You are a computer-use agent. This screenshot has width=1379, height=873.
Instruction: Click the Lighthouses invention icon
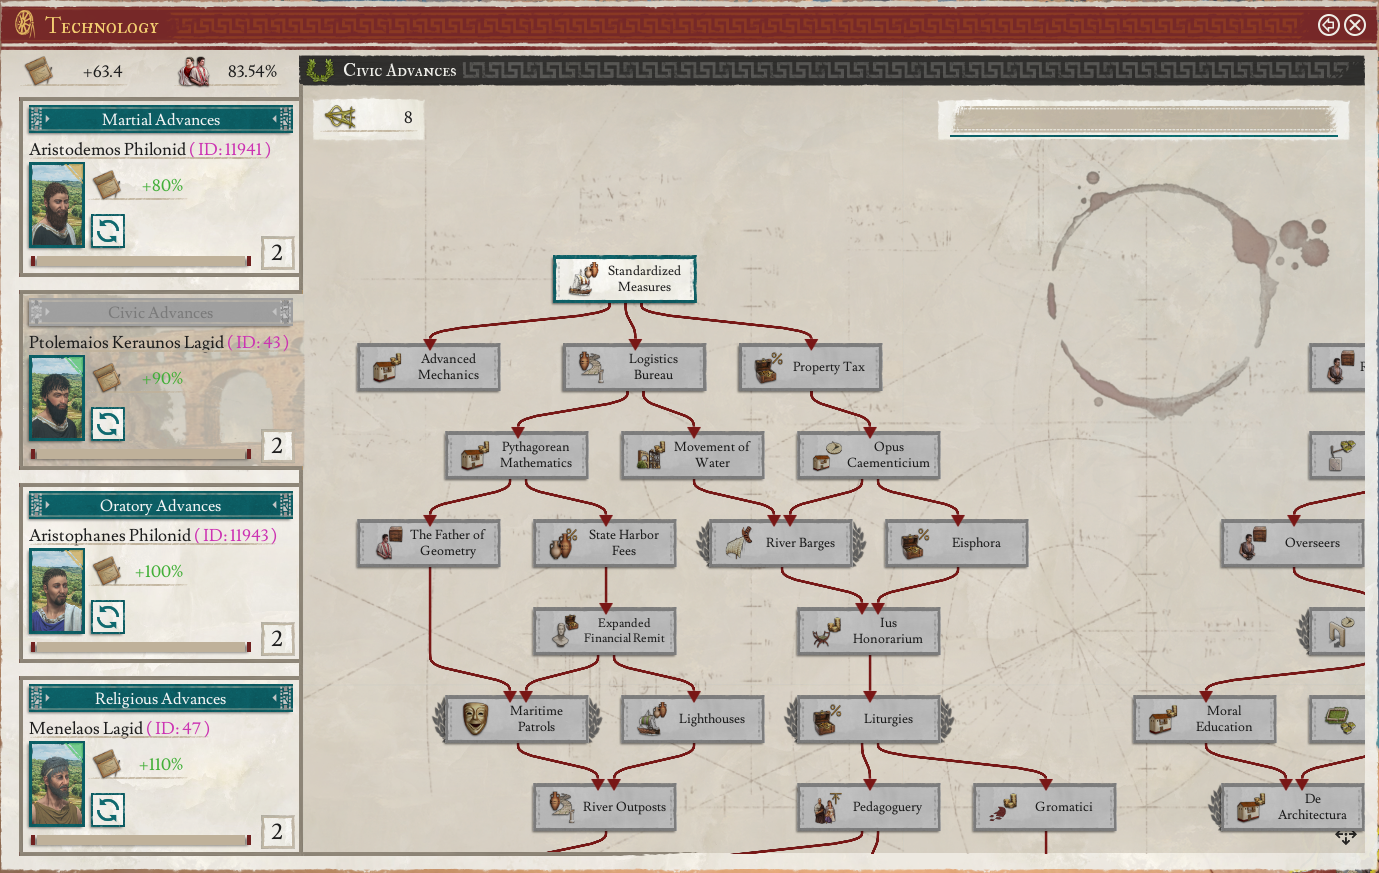coord(651,719)
